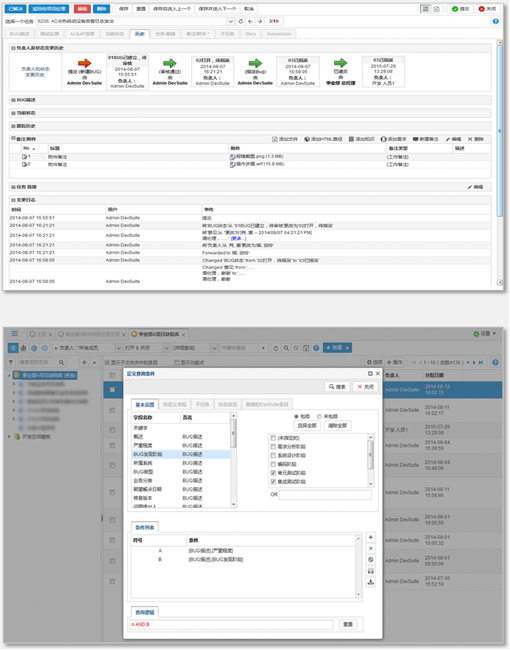Click the 清除全部 button
The height and width of the screenshot is (650, 510).
click(338, 426)
